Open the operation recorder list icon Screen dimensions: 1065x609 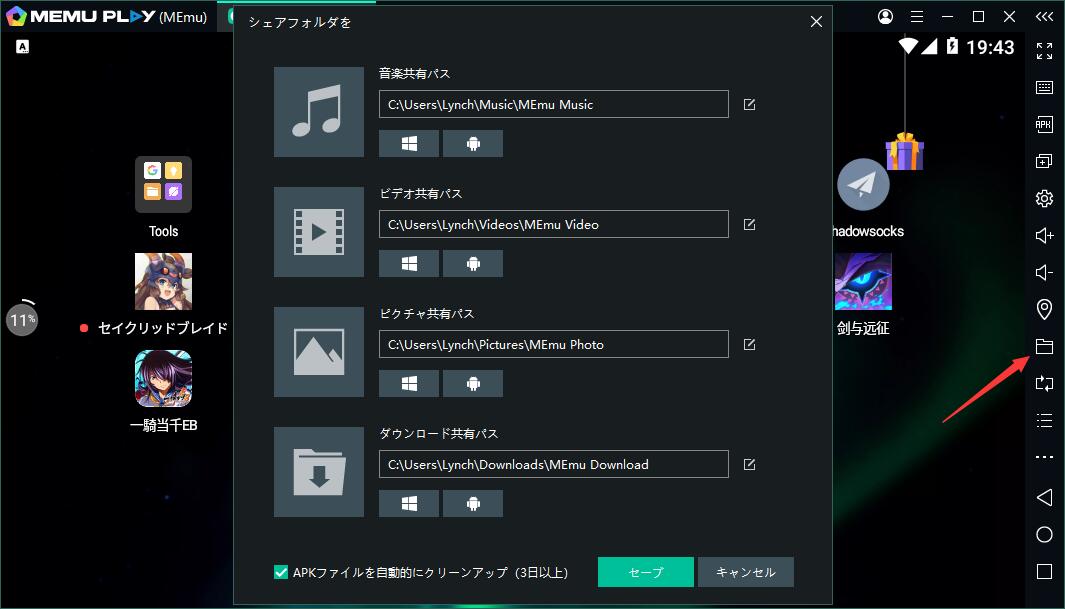[1044, 420]
